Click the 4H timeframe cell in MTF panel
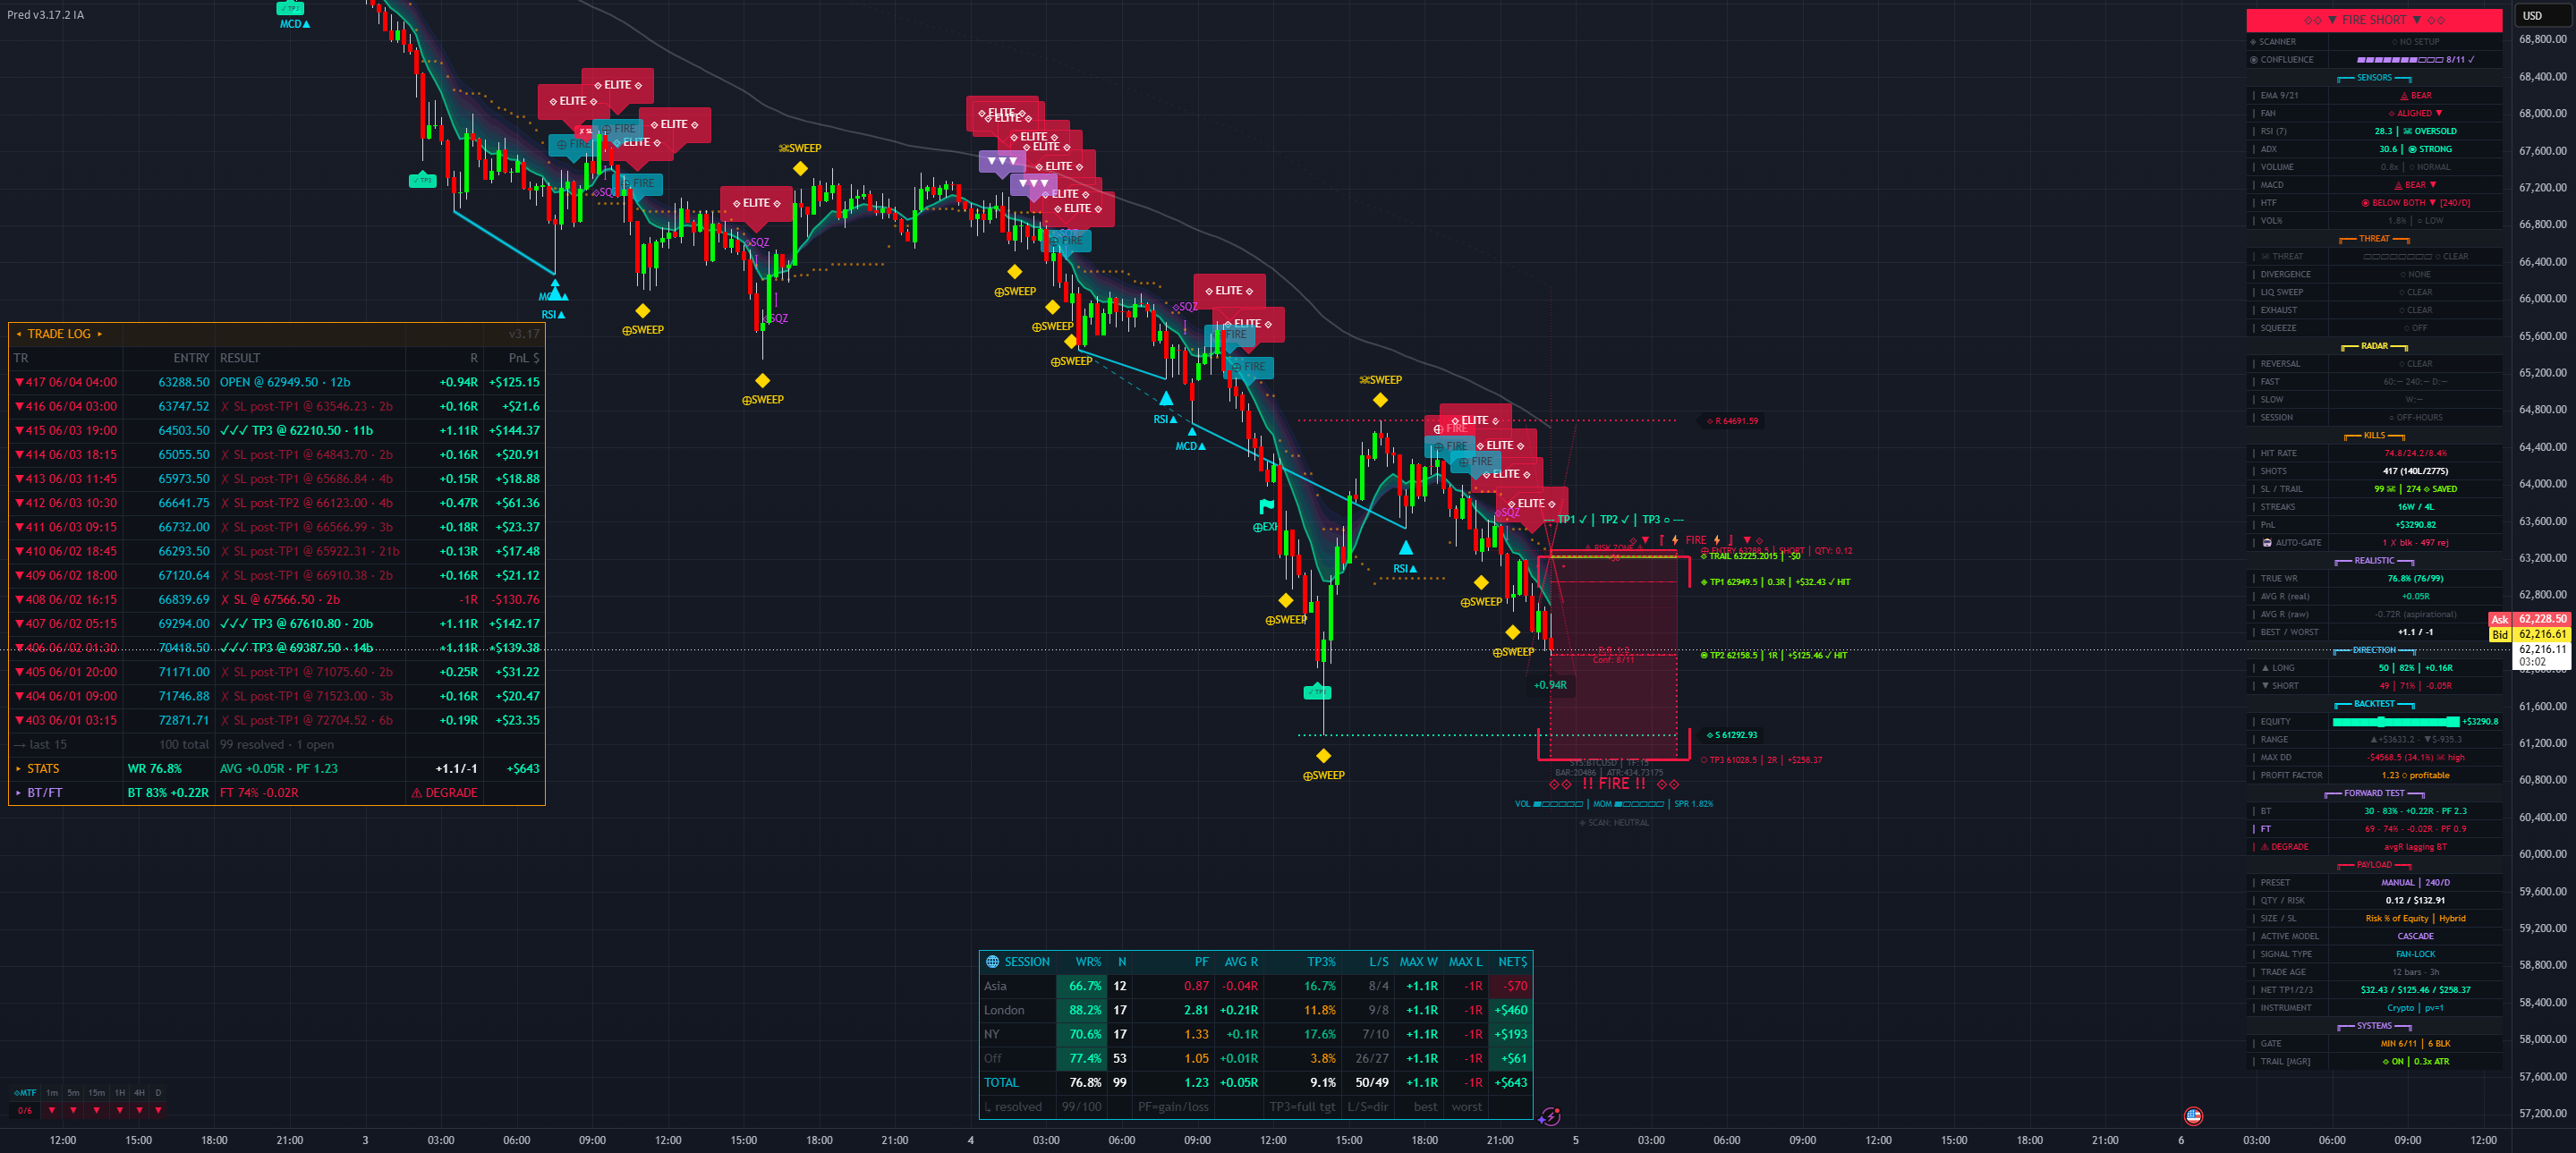Image resolution: width=2576 pixels, height=1153 pixels. [x=139, y=1093]
